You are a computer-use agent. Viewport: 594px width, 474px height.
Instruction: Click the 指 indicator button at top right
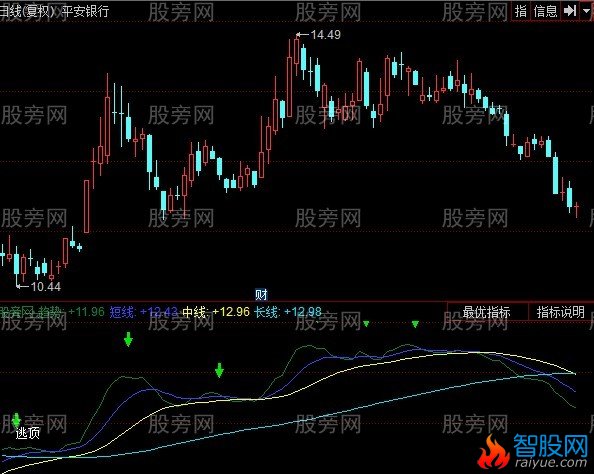(x=521, y=11)
